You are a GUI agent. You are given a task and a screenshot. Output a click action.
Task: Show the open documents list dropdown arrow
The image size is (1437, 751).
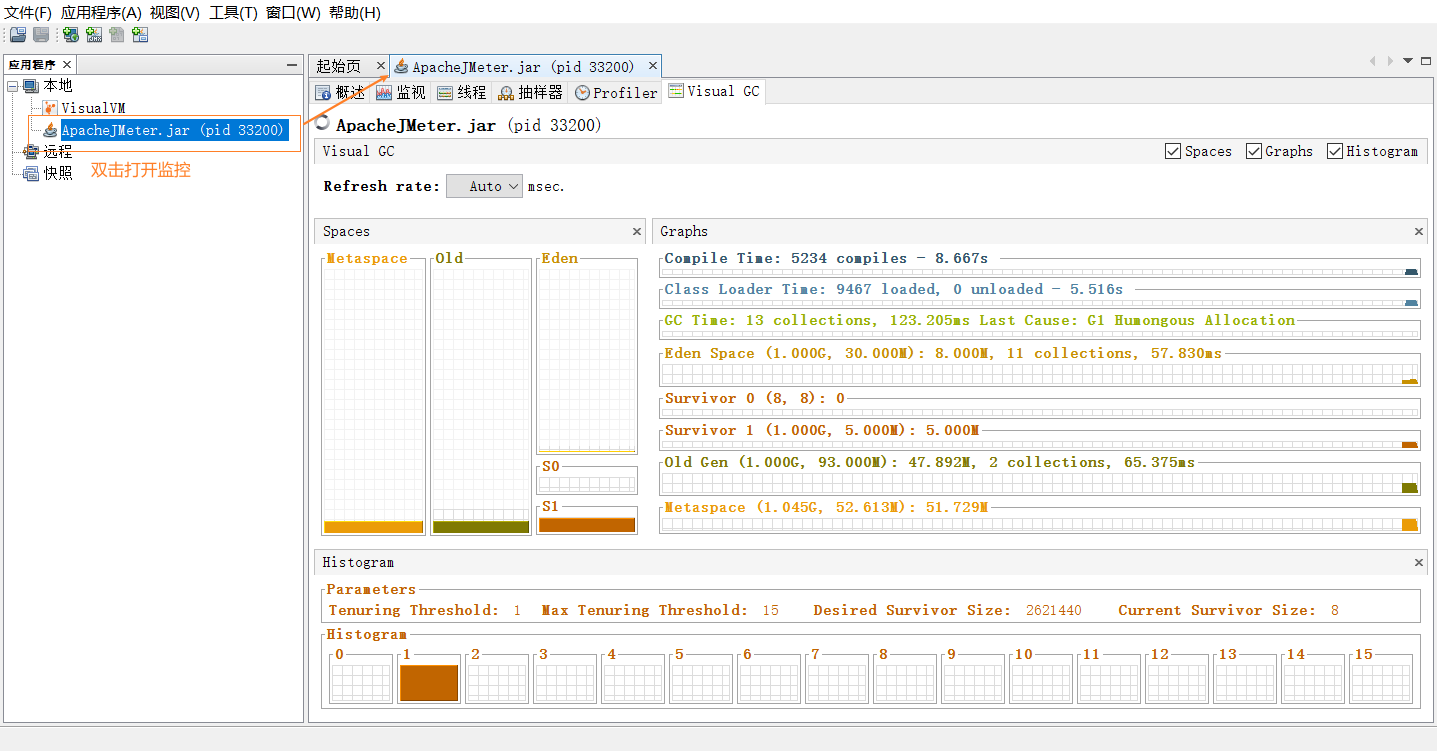1408,61
